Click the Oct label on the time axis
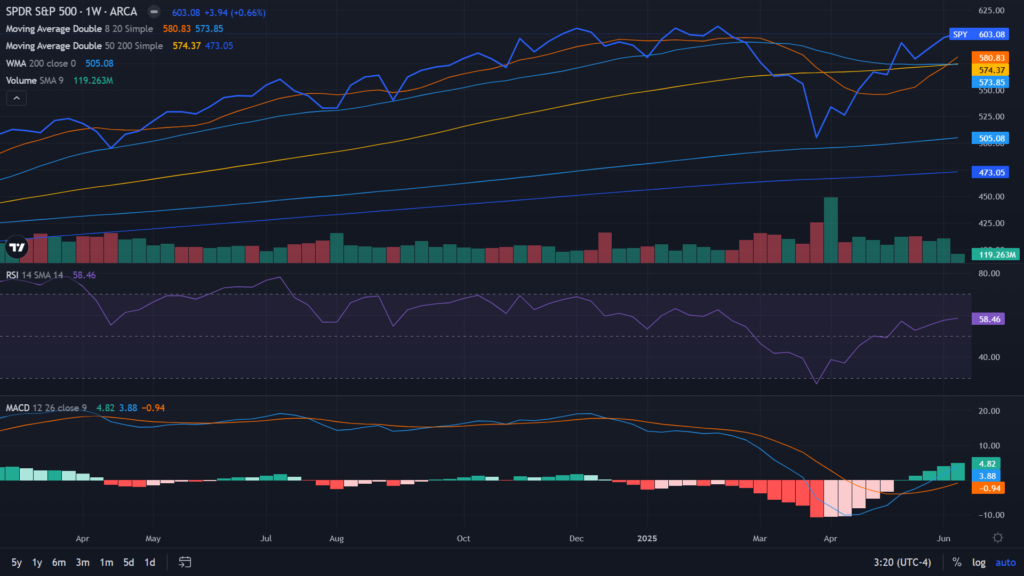 pos(463,539)
